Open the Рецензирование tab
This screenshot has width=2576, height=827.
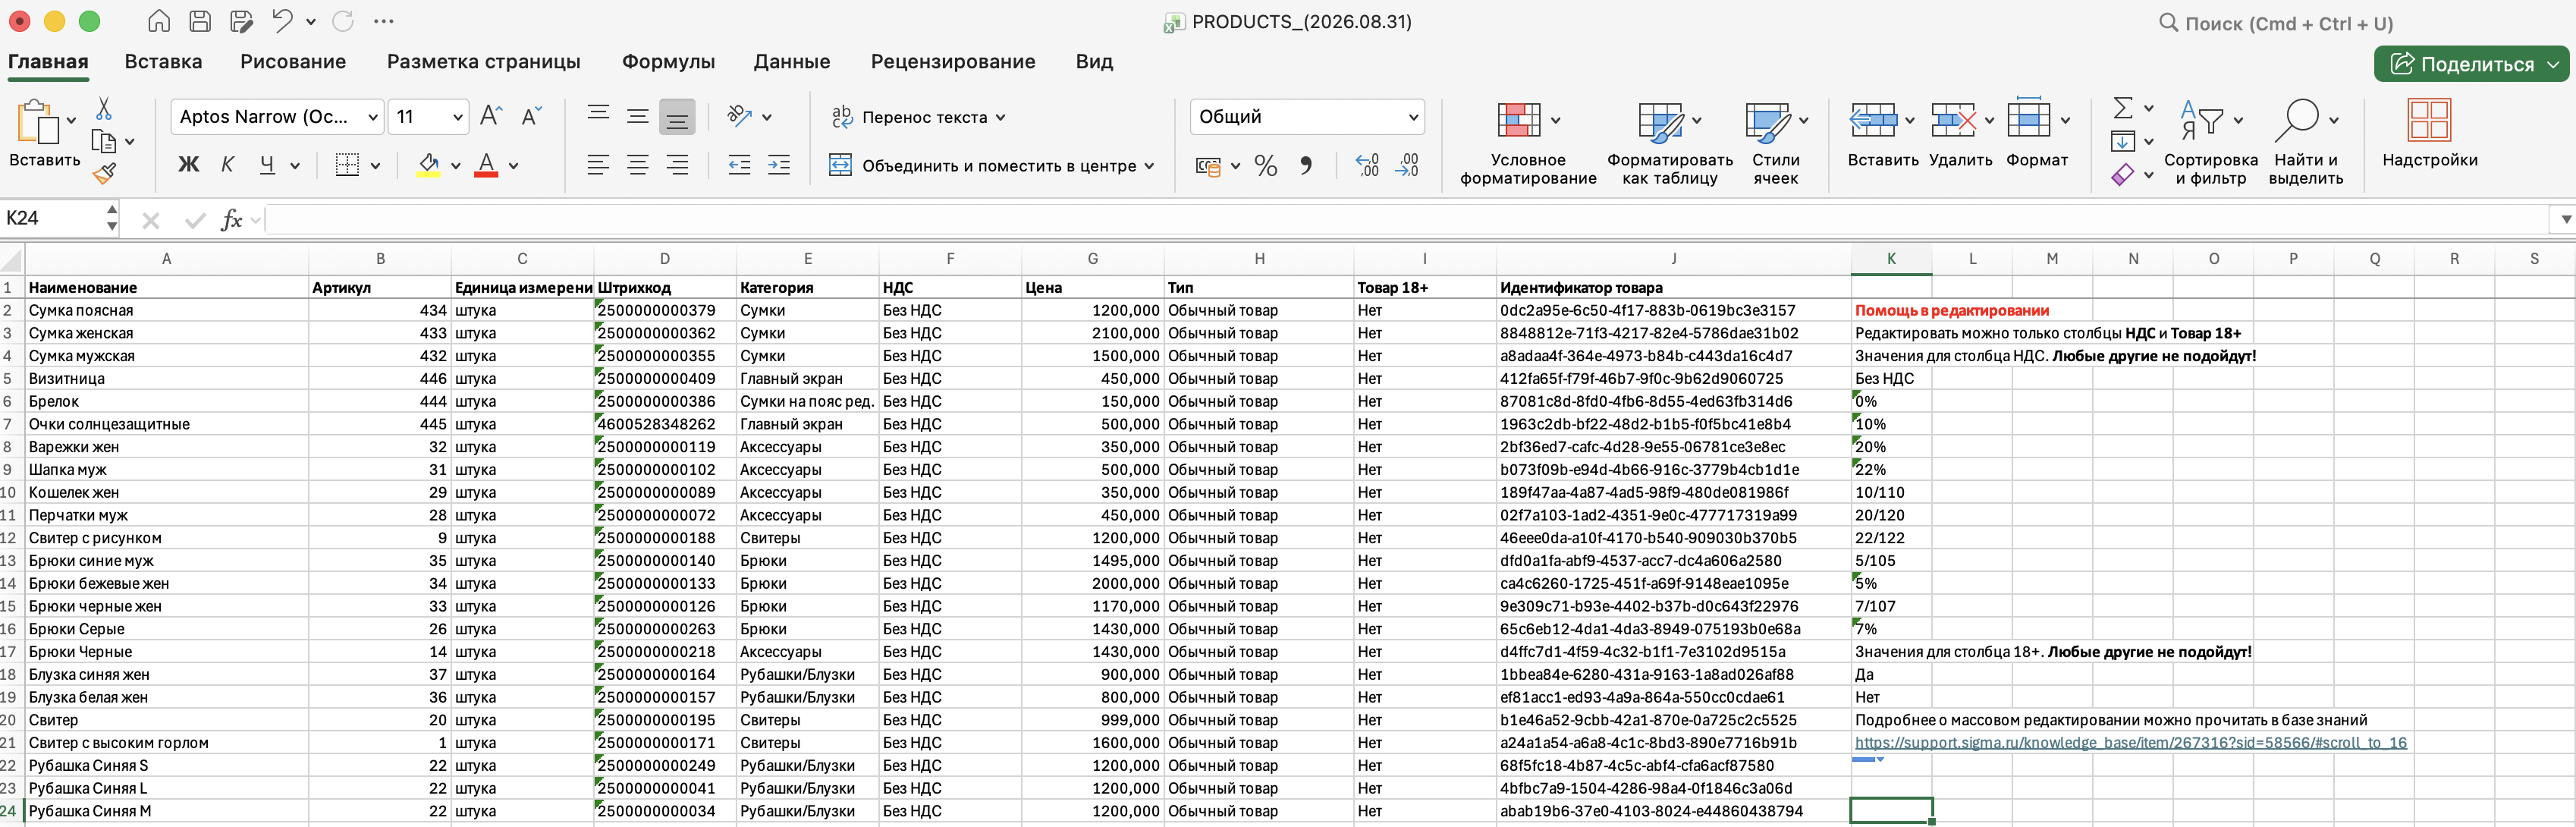pos(953,62)
